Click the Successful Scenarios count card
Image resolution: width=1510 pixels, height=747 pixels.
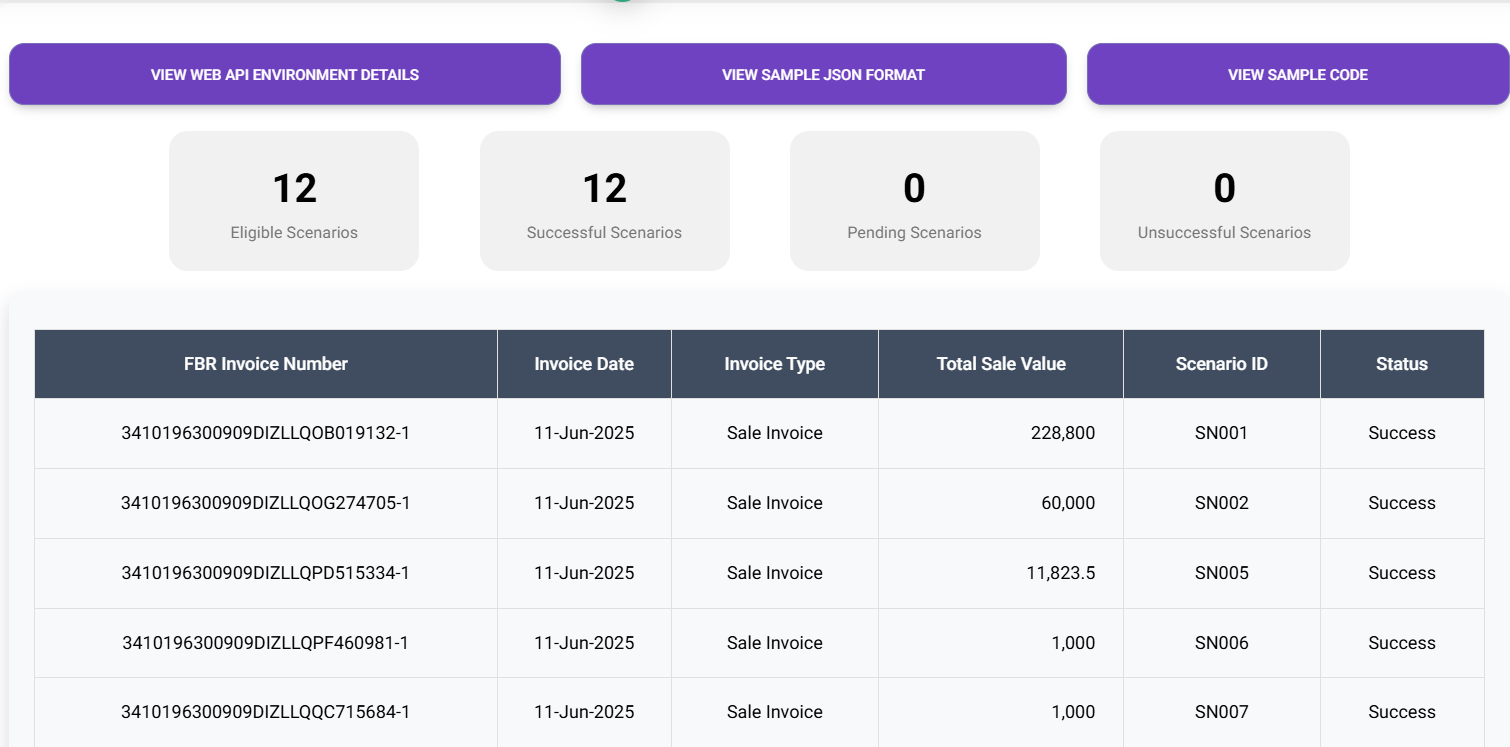[604, 201]
